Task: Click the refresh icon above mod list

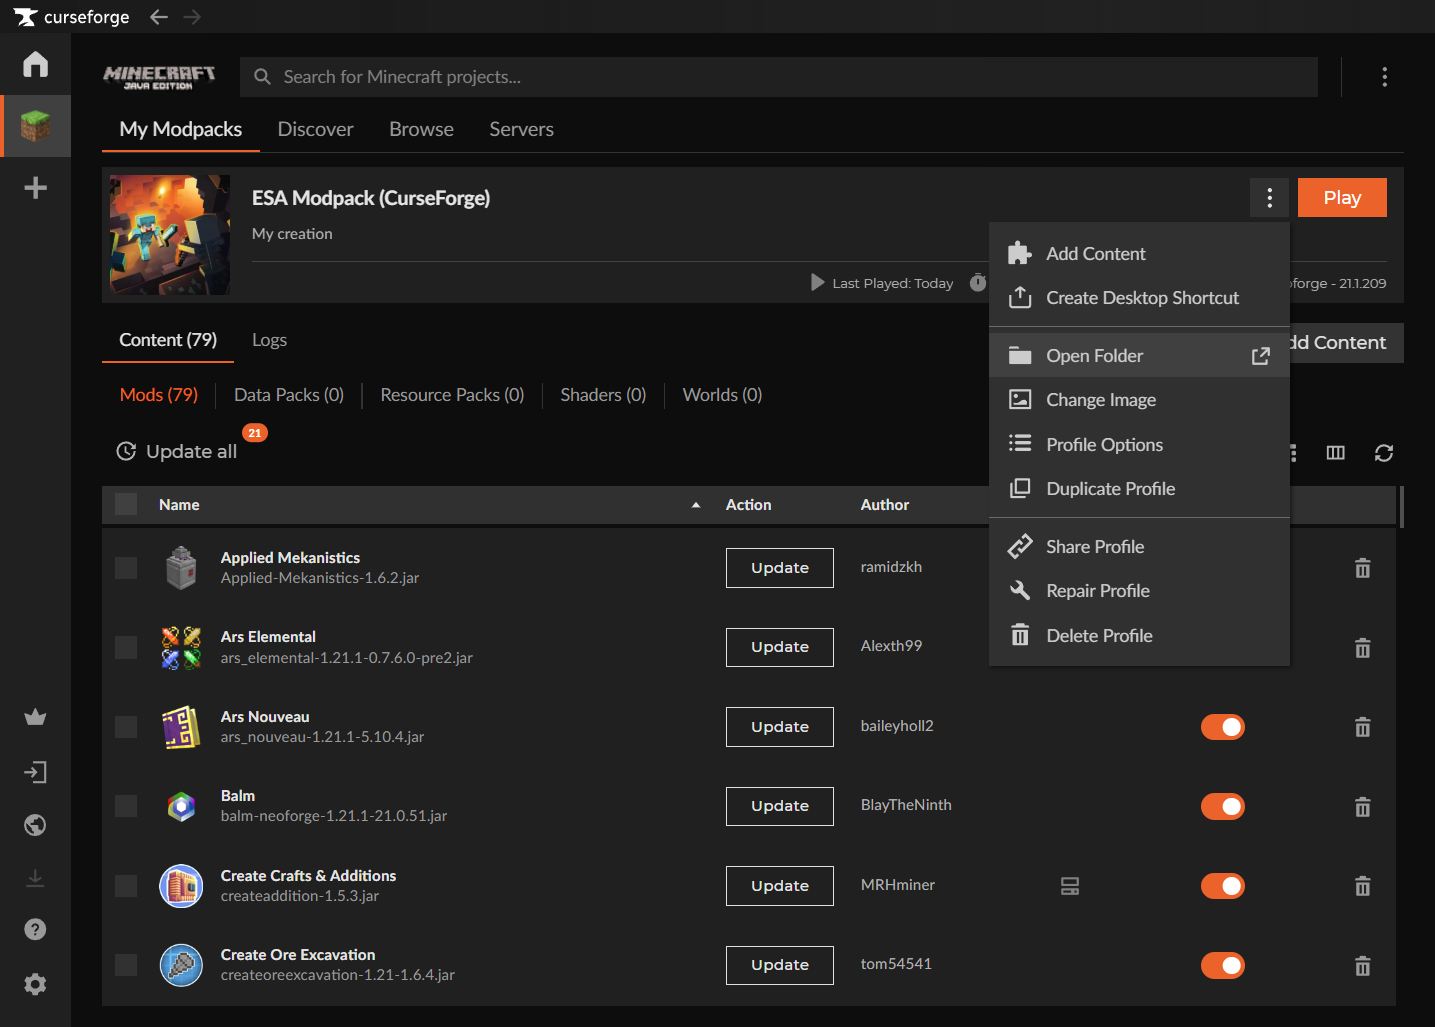Action: [1384, 453]
